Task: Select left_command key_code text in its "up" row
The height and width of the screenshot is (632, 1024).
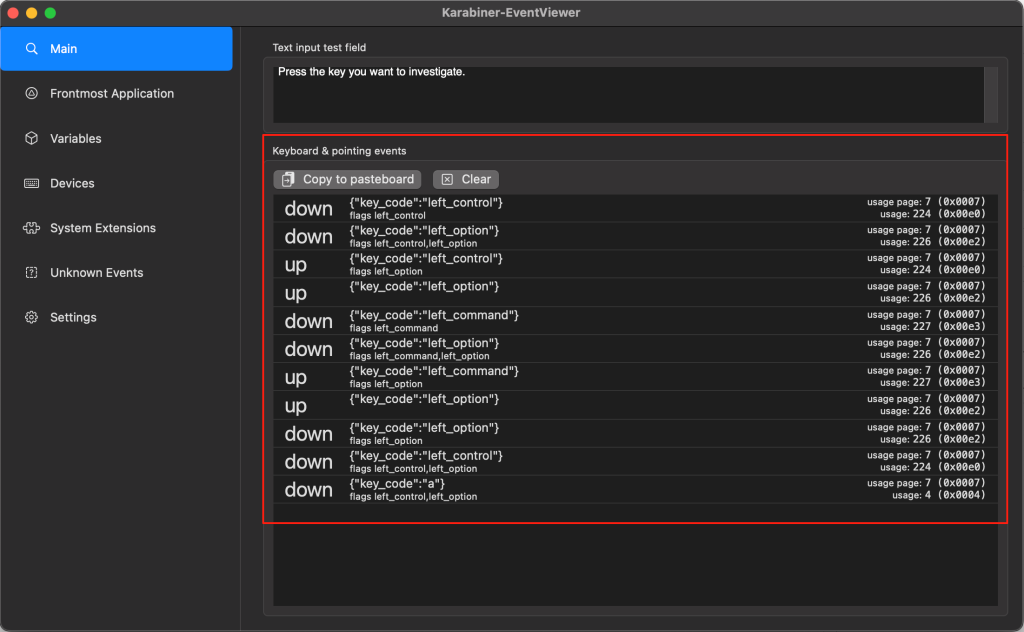Action: point(434,371)
